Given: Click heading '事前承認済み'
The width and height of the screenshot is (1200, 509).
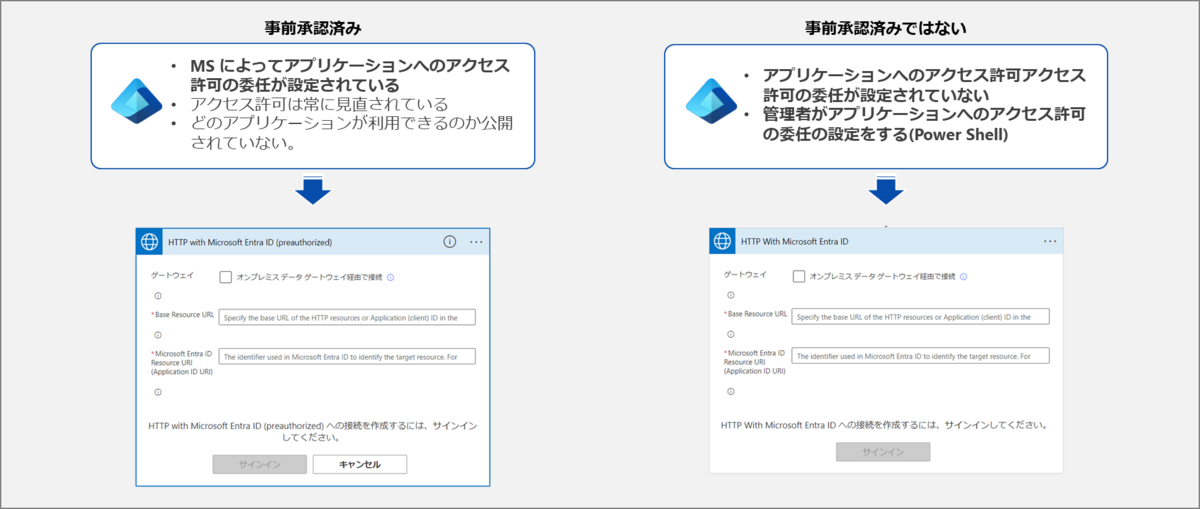Looking at the screenshot, I should coord(313,29).
